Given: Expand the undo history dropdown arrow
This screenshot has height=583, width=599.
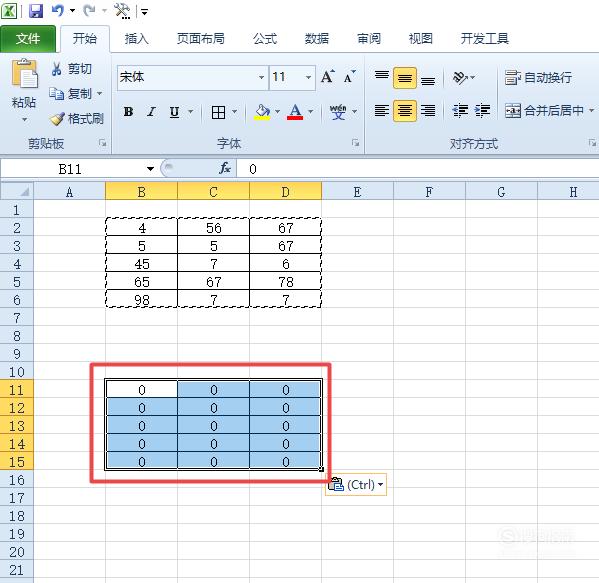Looking at the screenshot, I should click(72, 11).
